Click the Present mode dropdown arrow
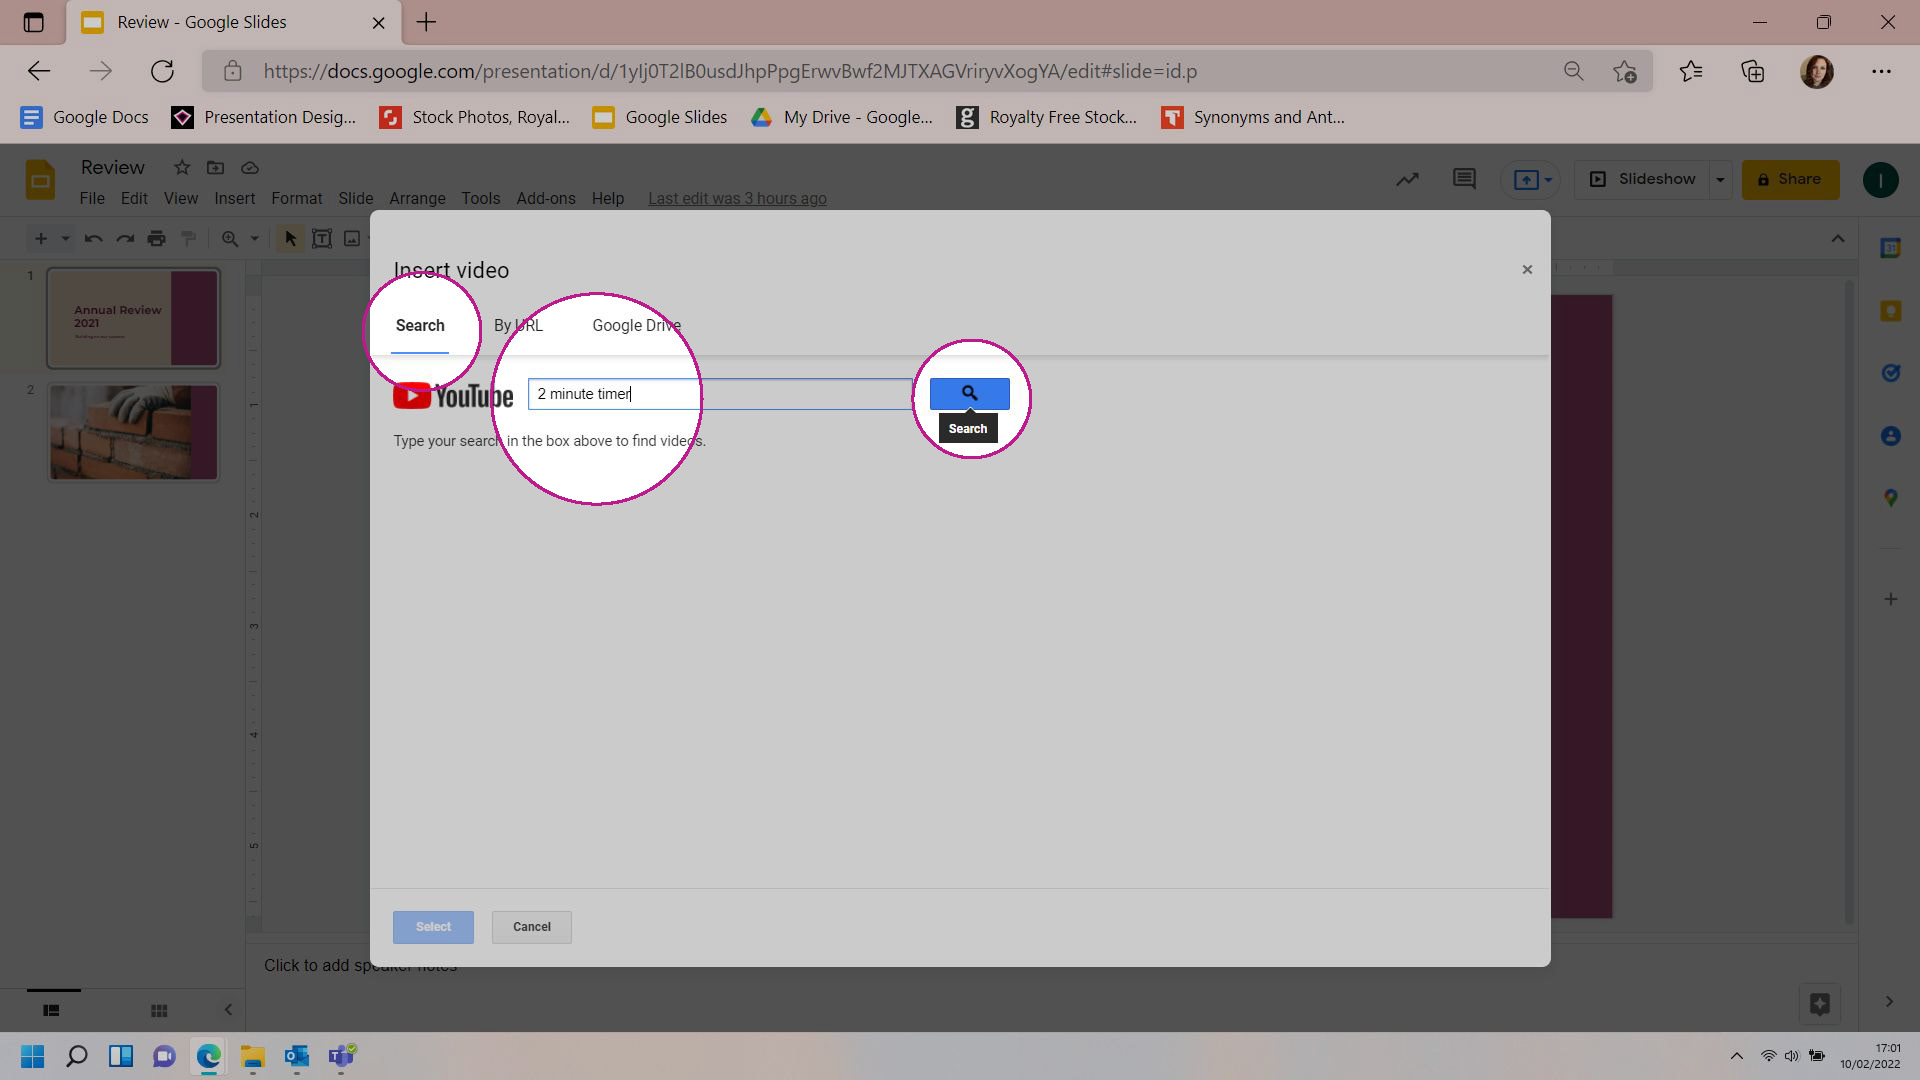 click(1720, 178)
